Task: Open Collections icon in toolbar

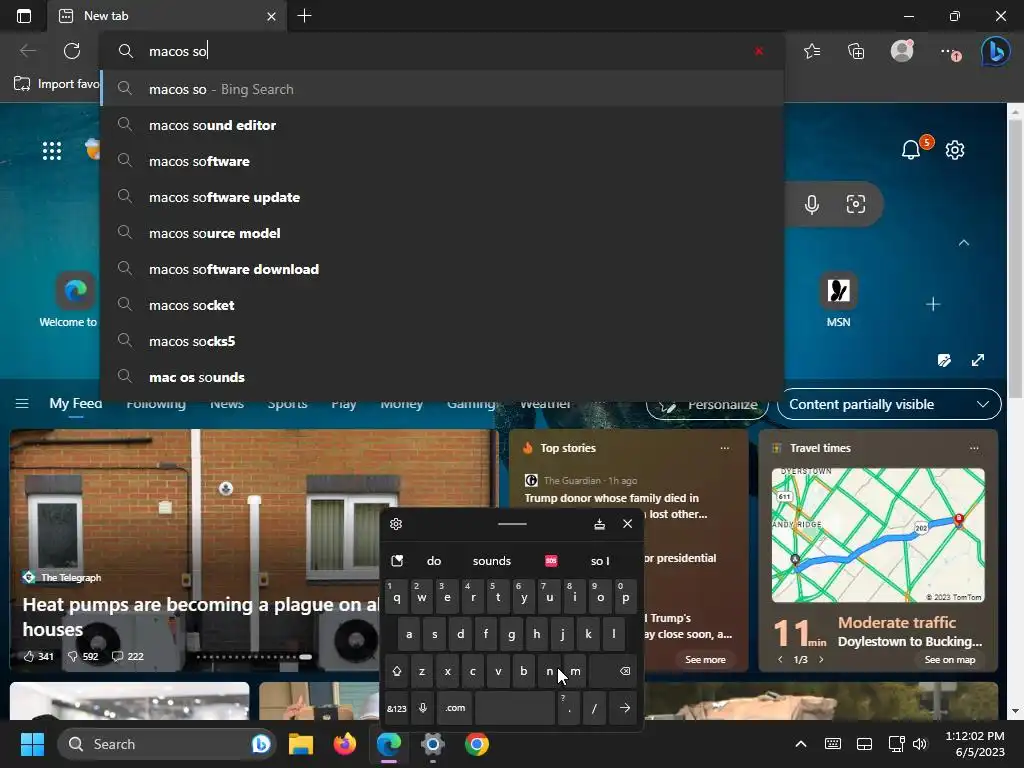Action: (856, 51)
